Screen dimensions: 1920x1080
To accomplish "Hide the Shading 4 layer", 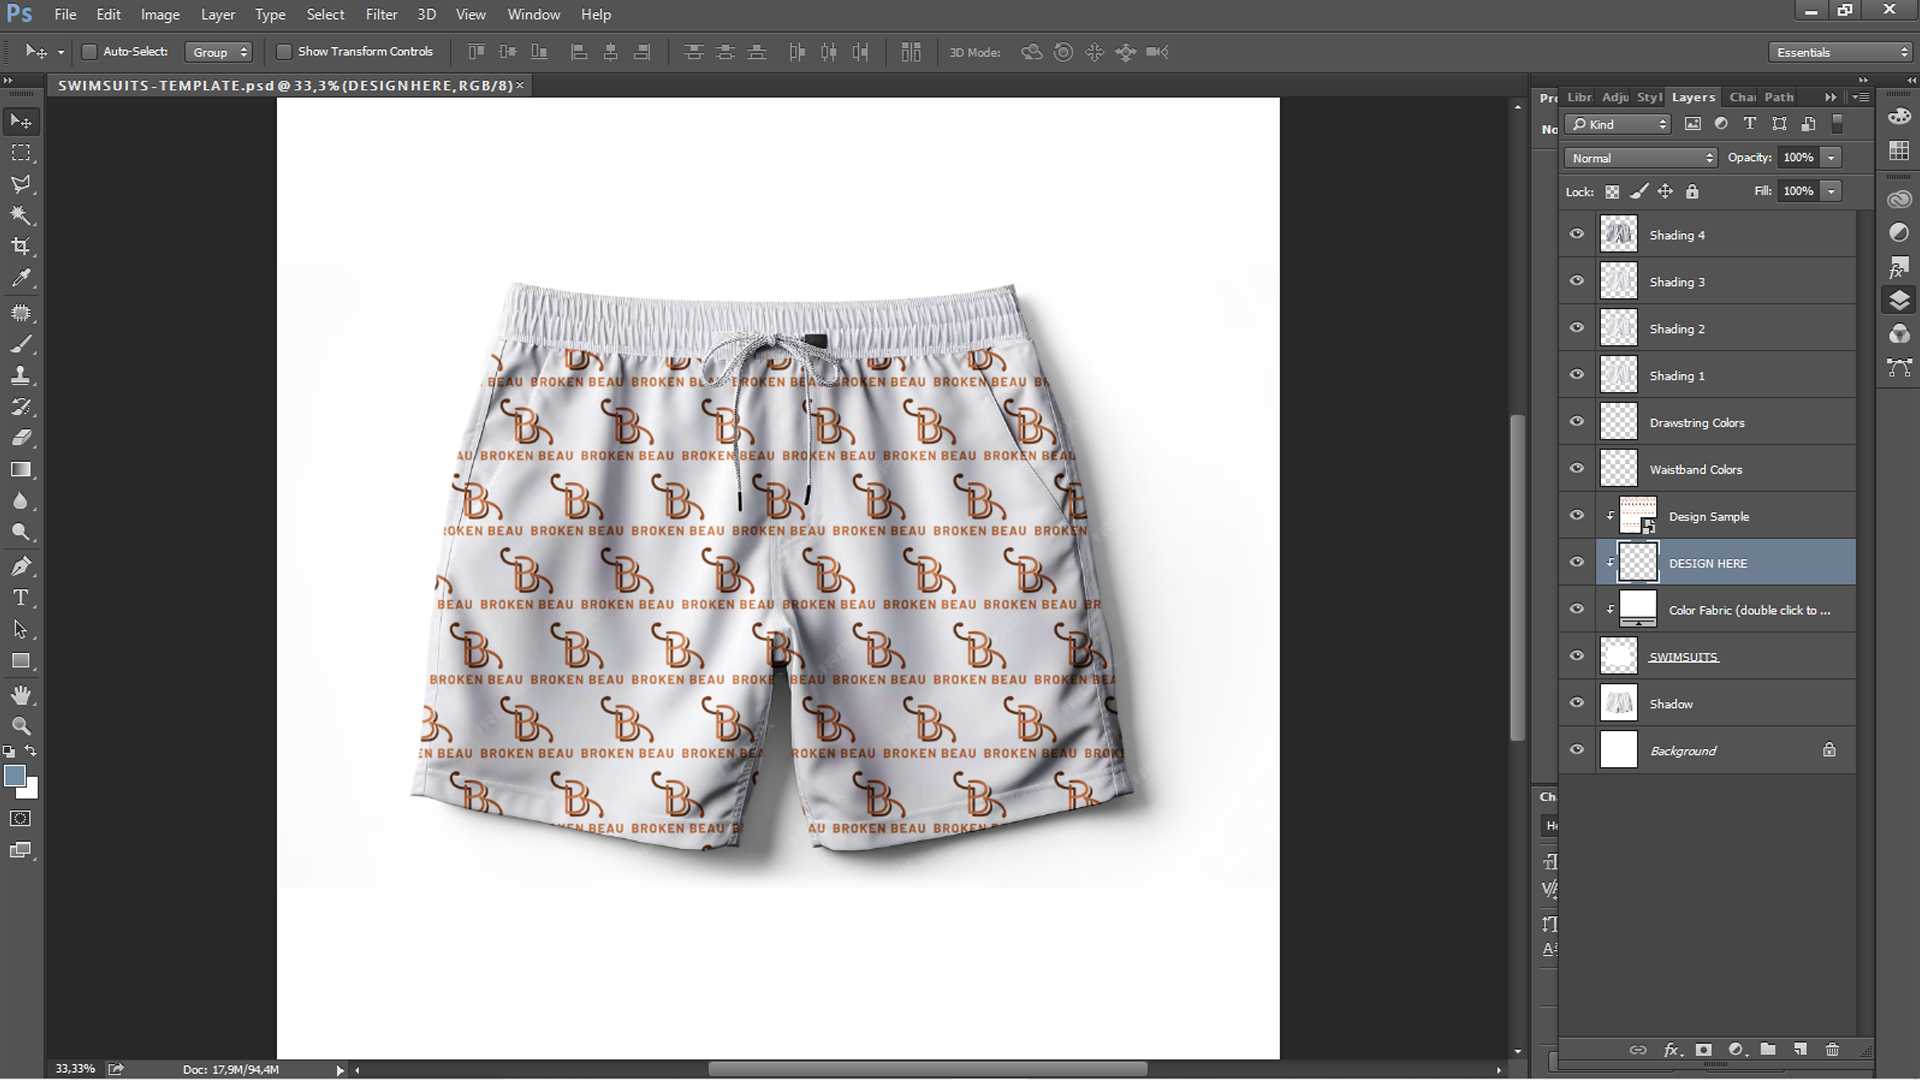I will pyautogui.click(x=1577, y=234).
